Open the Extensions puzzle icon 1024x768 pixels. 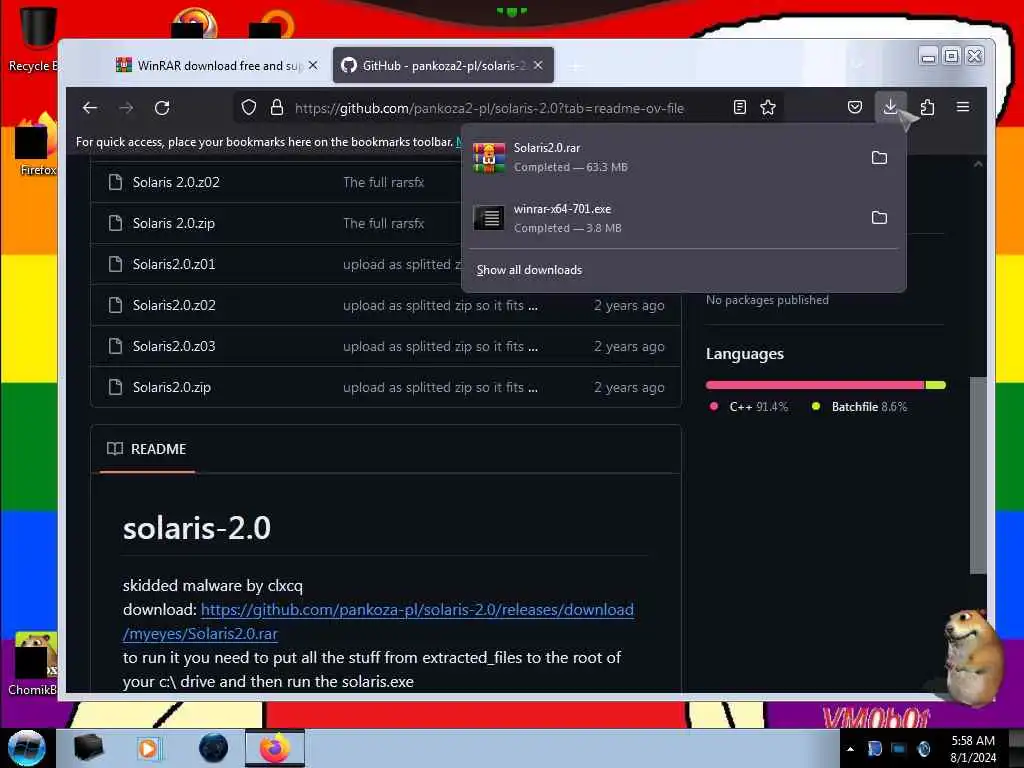(x=927, y=107)
